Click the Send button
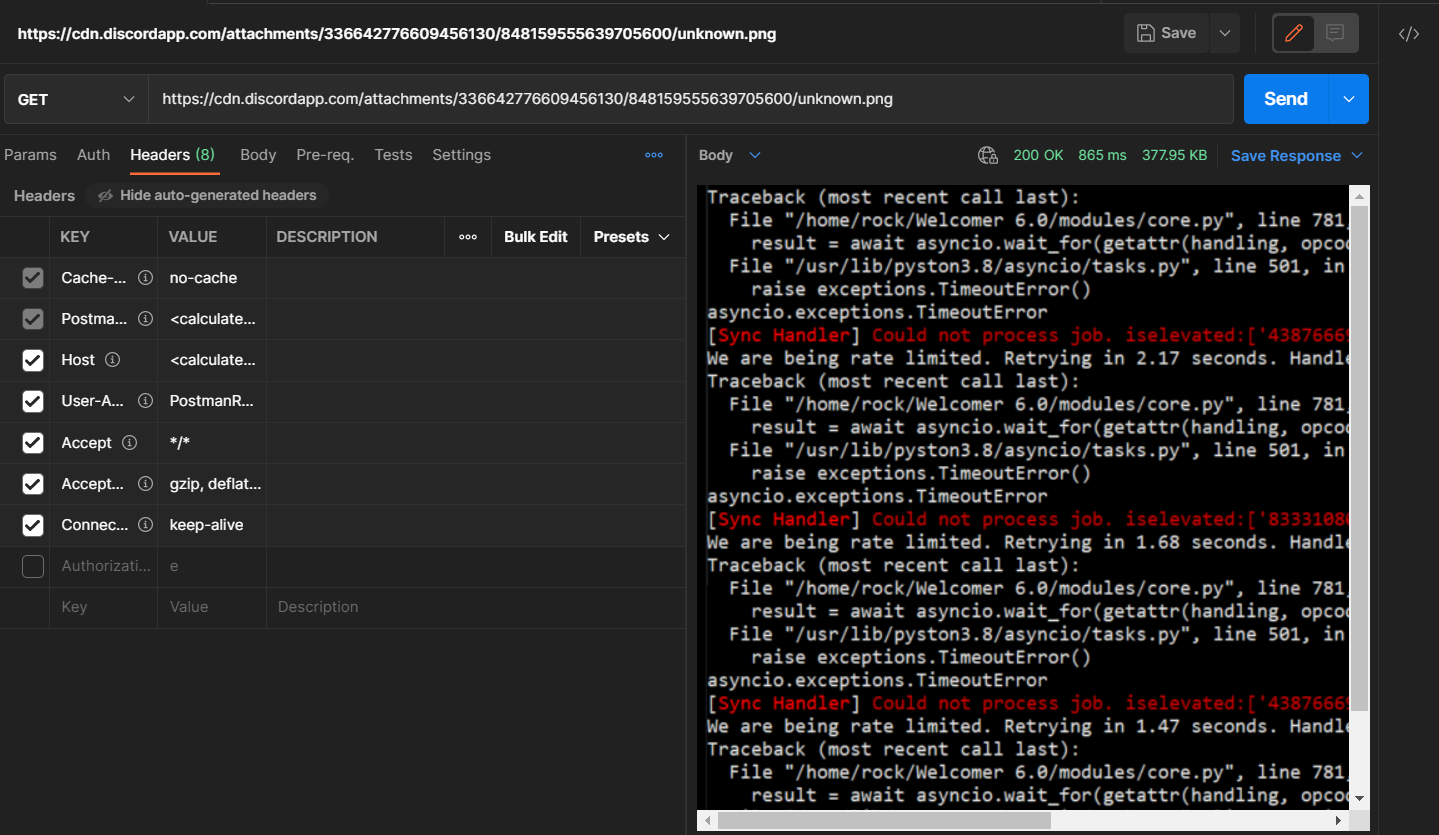 (1284, 99)
